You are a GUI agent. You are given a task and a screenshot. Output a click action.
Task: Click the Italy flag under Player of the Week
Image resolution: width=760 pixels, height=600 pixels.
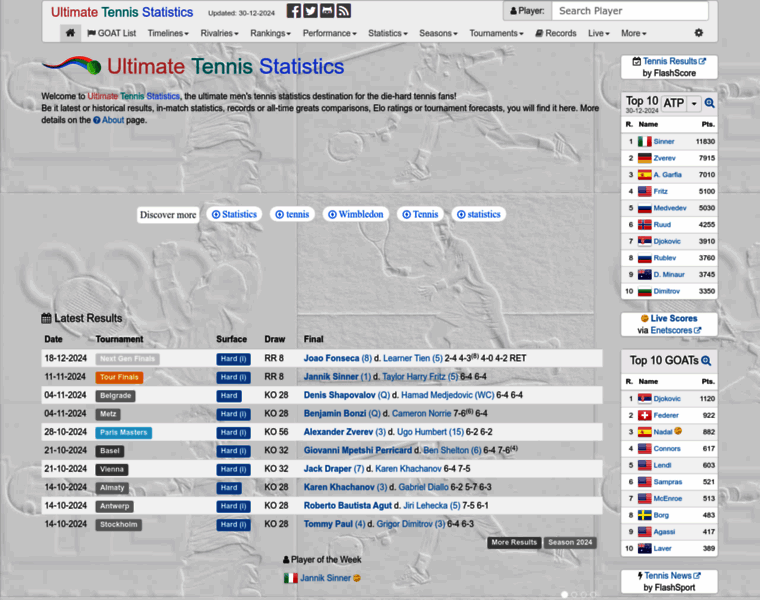pyautogui.click(x=290, y=578)
